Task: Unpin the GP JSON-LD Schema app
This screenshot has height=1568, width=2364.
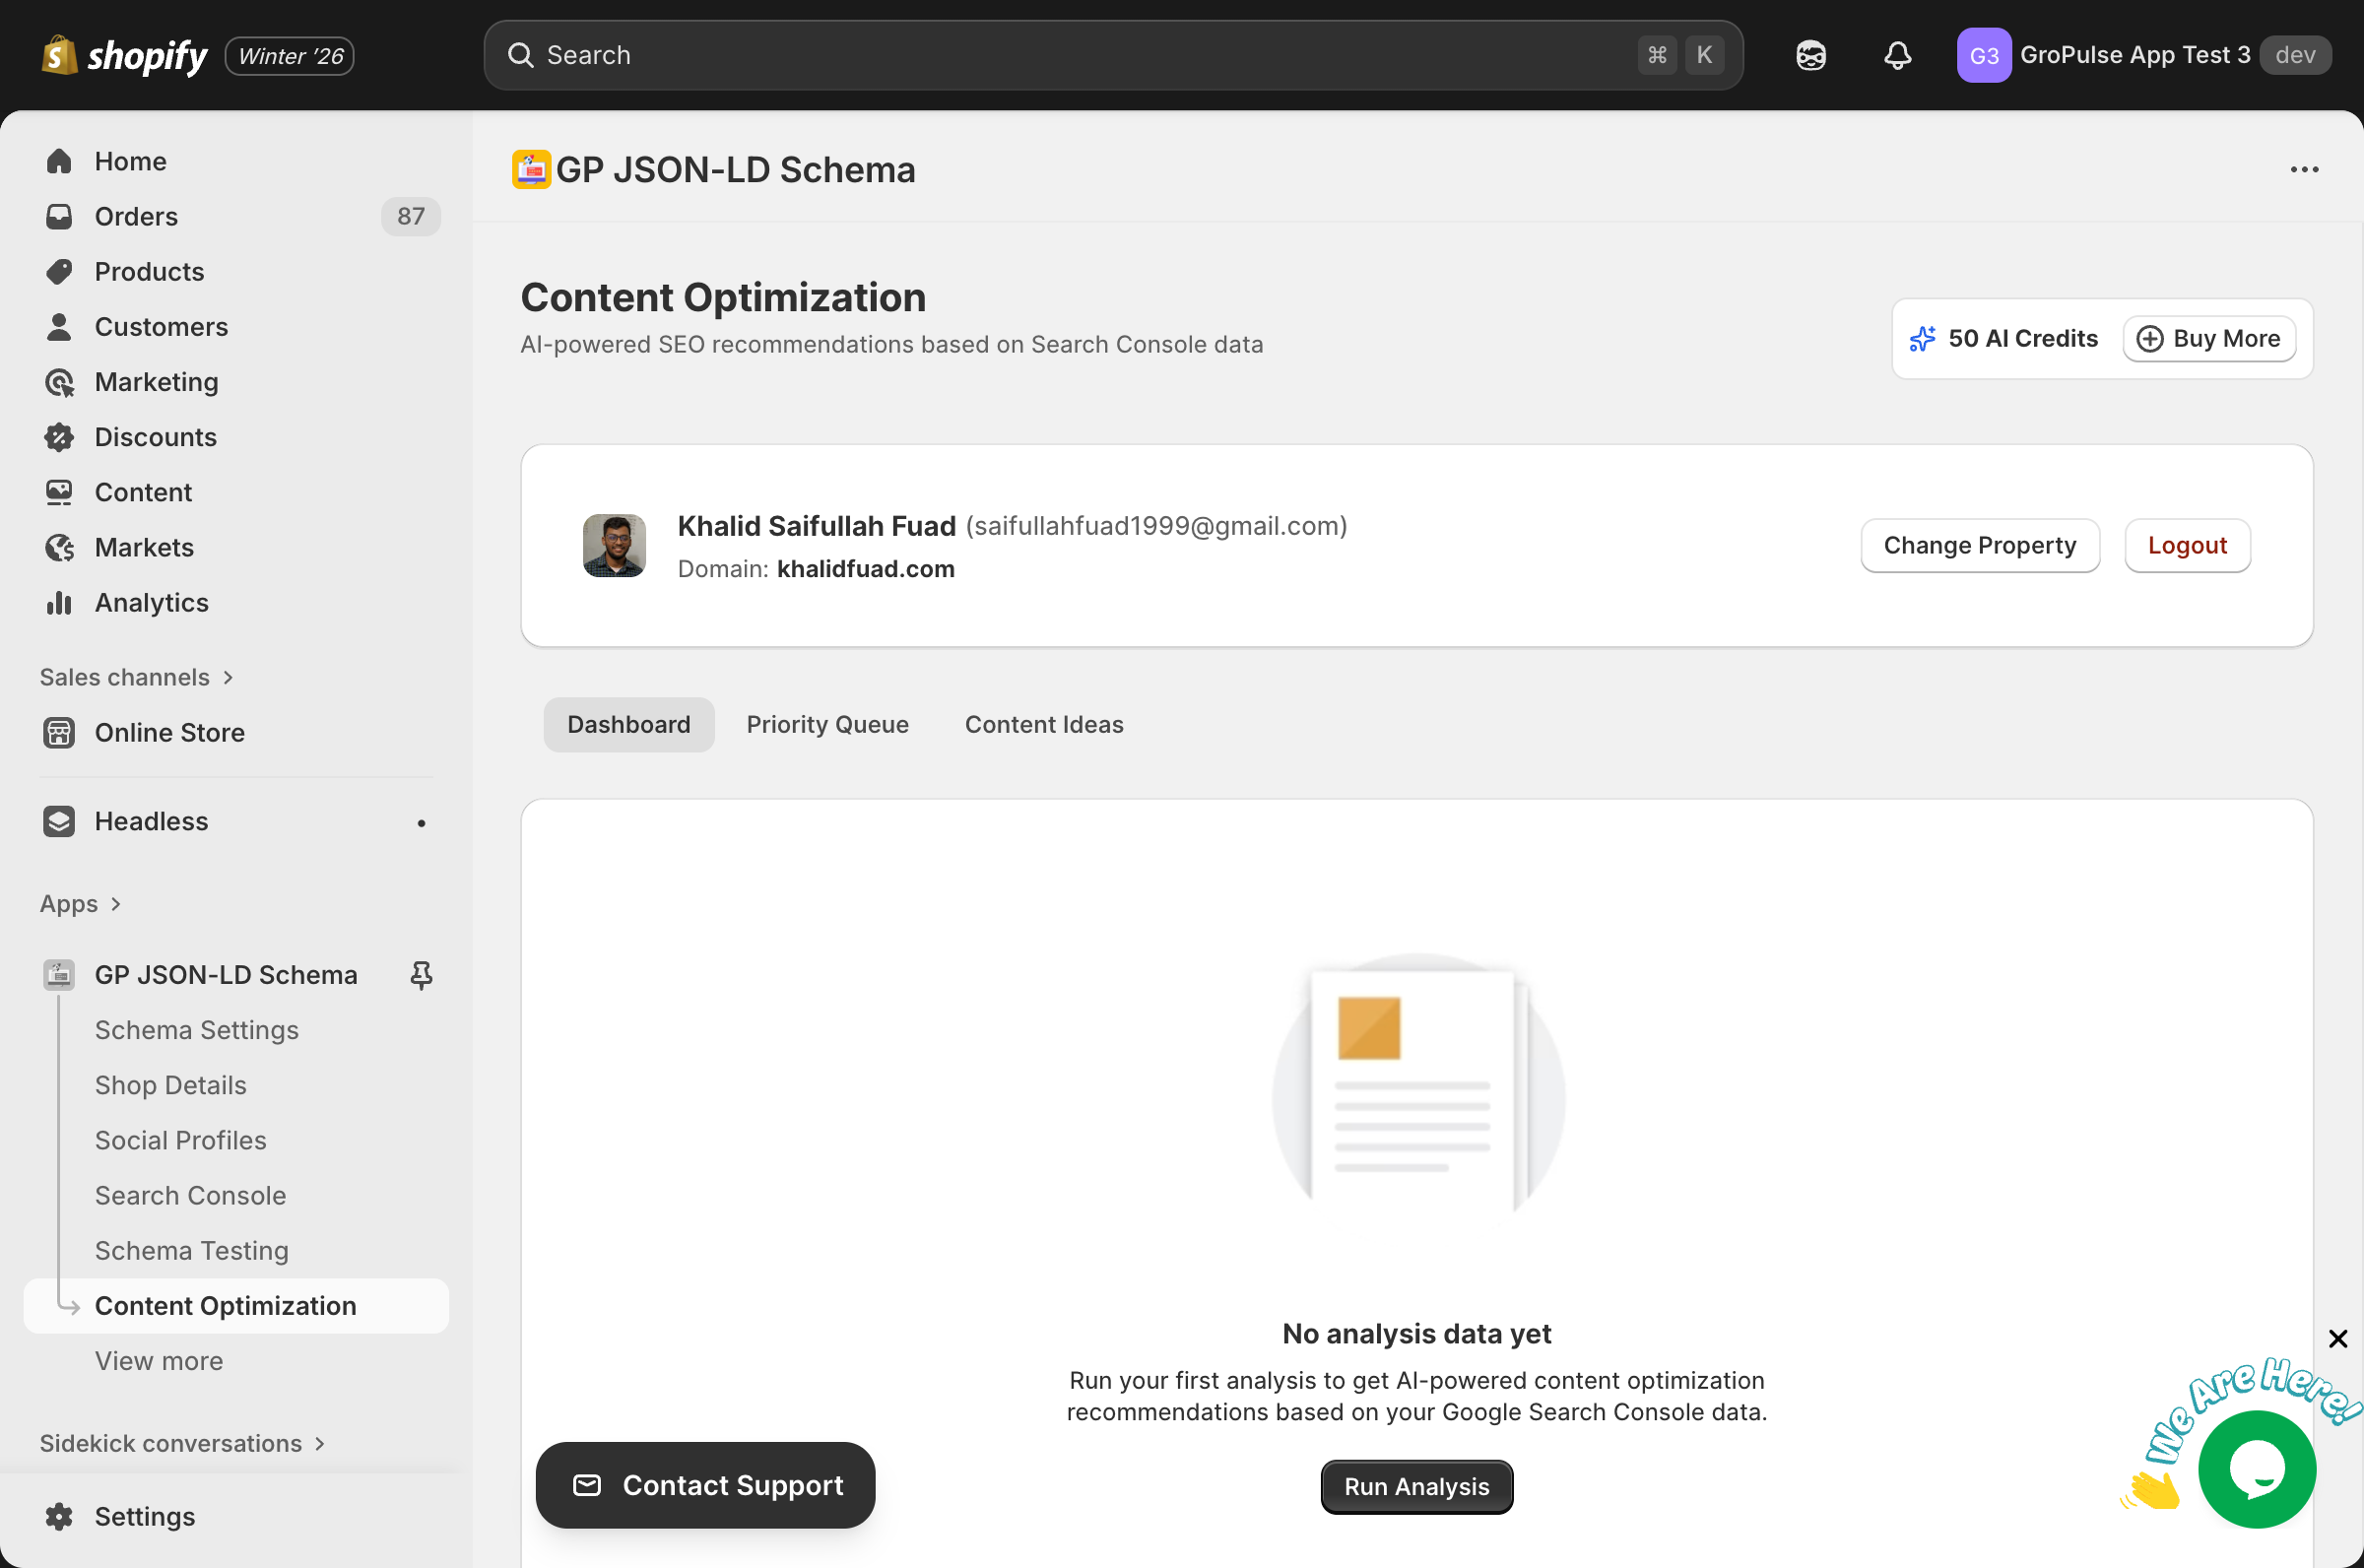Action: (x=422, y=974)
